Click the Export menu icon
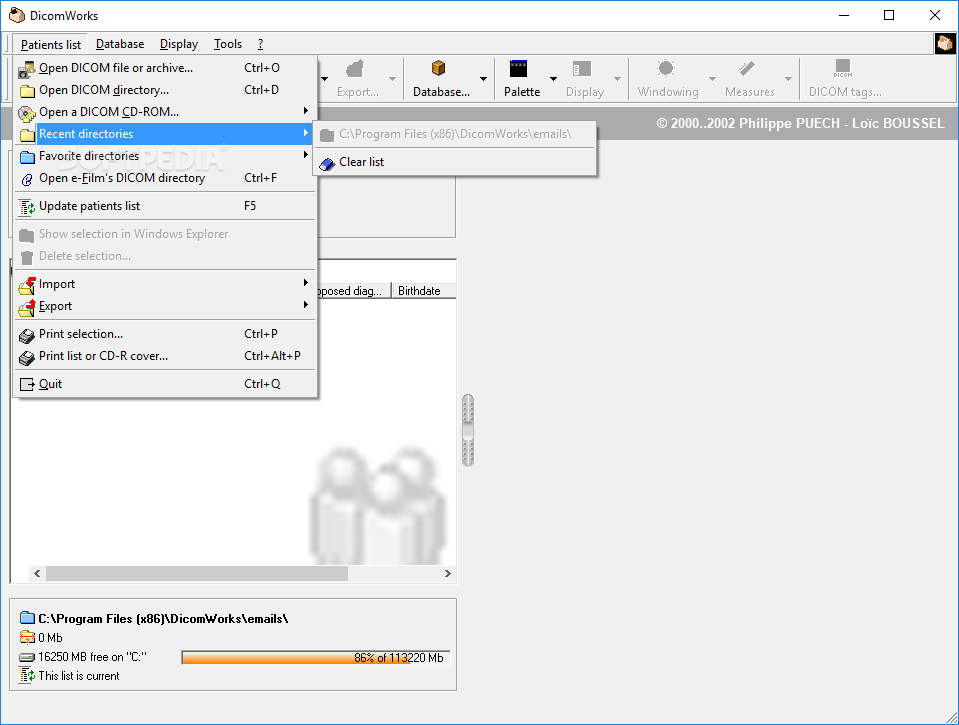The width and height of the screenshot is (959, 725). 27,307
